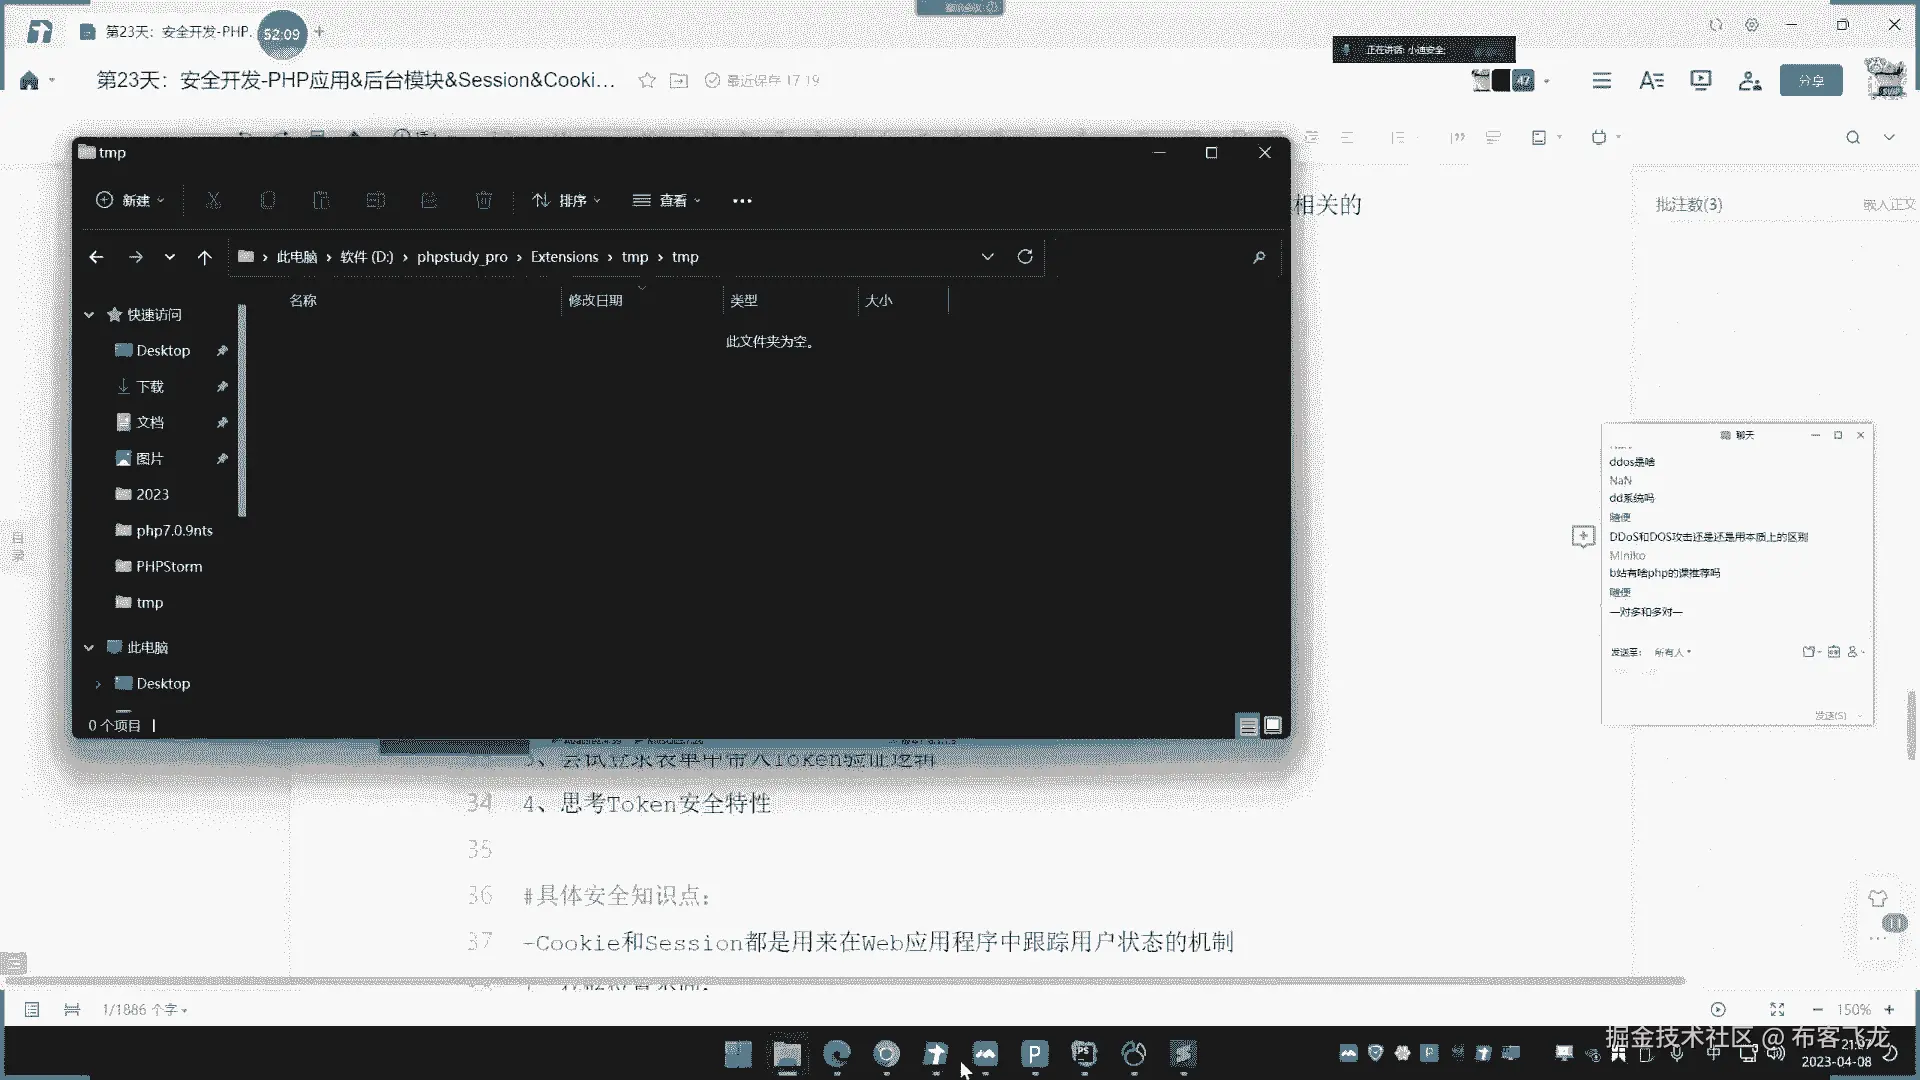Expand the Desktop node under 此电脑
The image size is (1920, 1080).
[x=98, y=684]
